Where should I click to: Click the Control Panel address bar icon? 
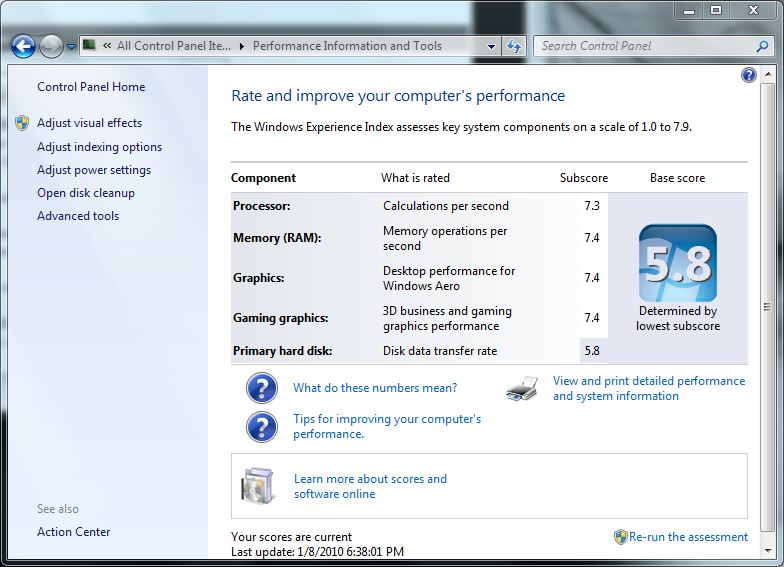[x=89, y=46]
